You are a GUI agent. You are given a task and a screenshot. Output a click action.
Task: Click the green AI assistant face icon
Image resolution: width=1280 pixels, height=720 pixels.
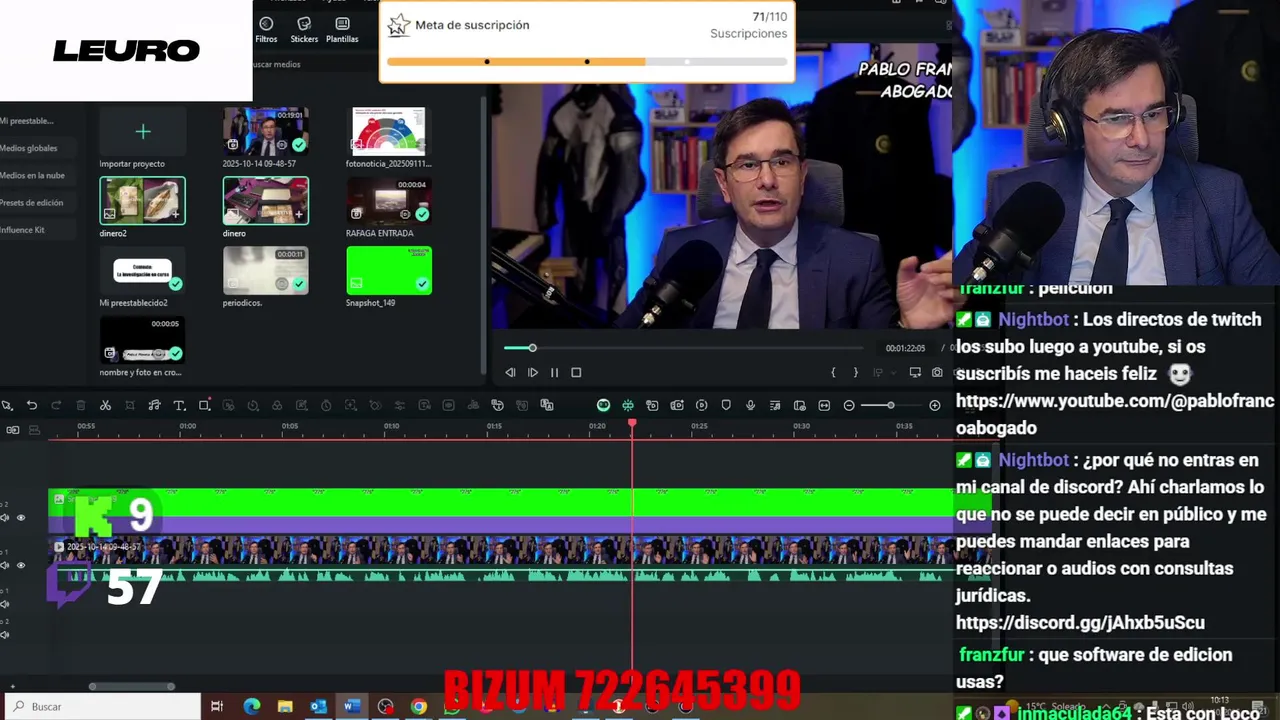point(603,405)
